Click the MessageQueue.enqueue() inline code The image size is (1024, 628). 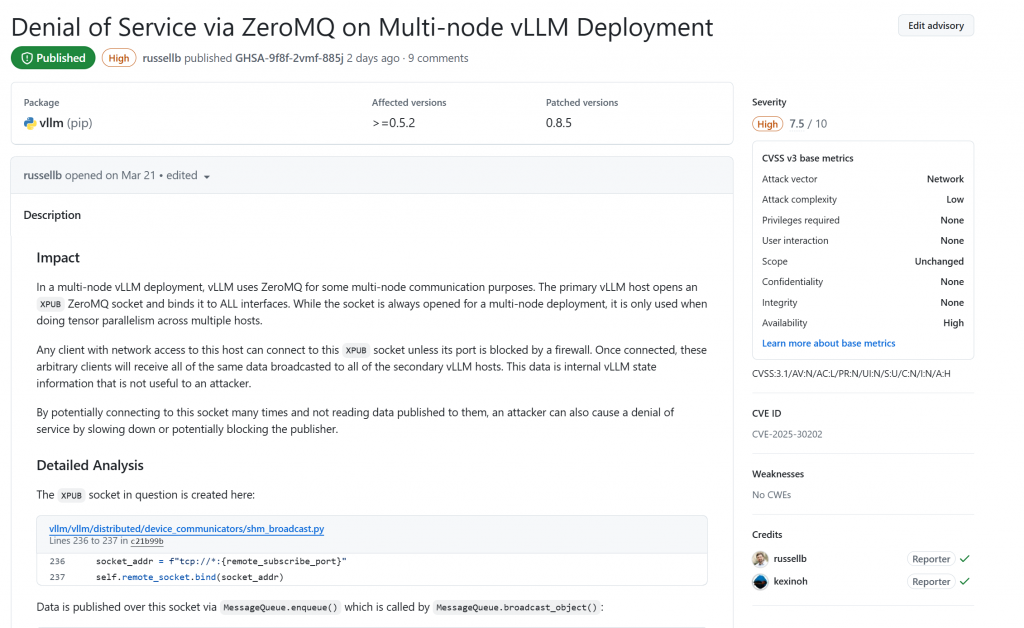(x=280, y=608)
